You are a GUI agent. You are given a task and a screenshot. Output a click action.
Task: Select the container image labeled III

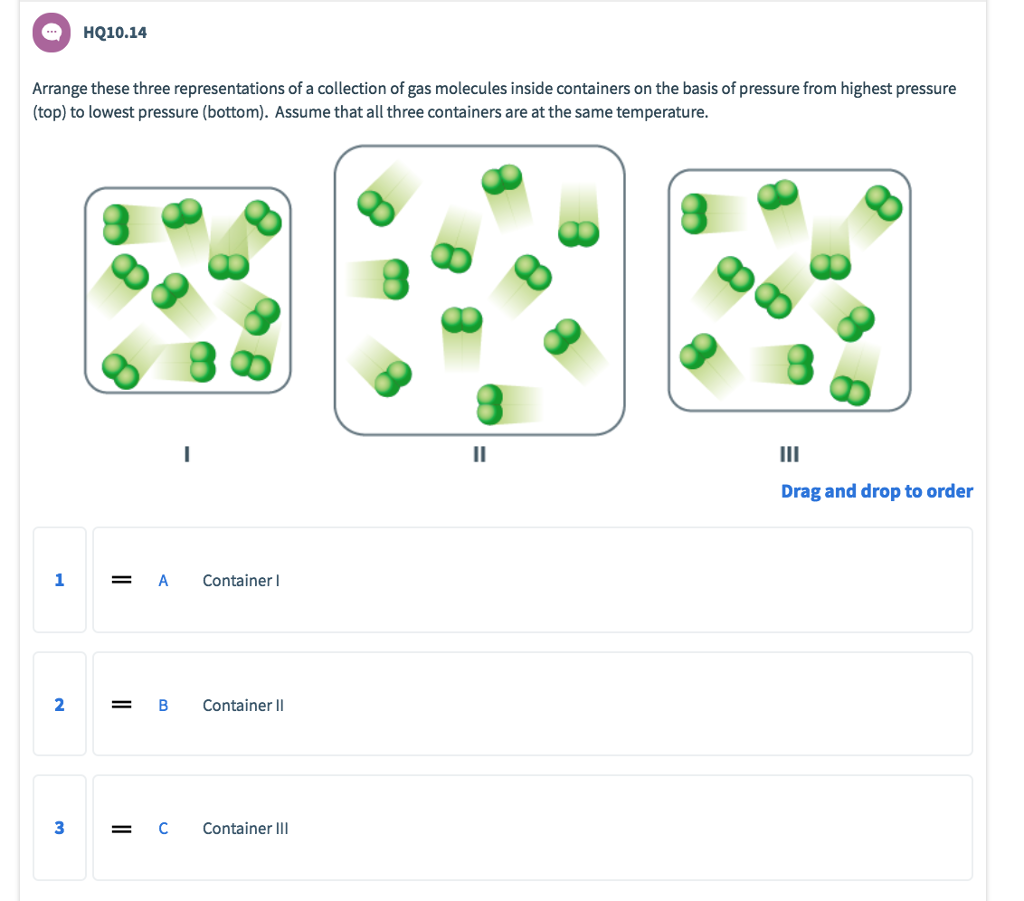pos(789,290)
